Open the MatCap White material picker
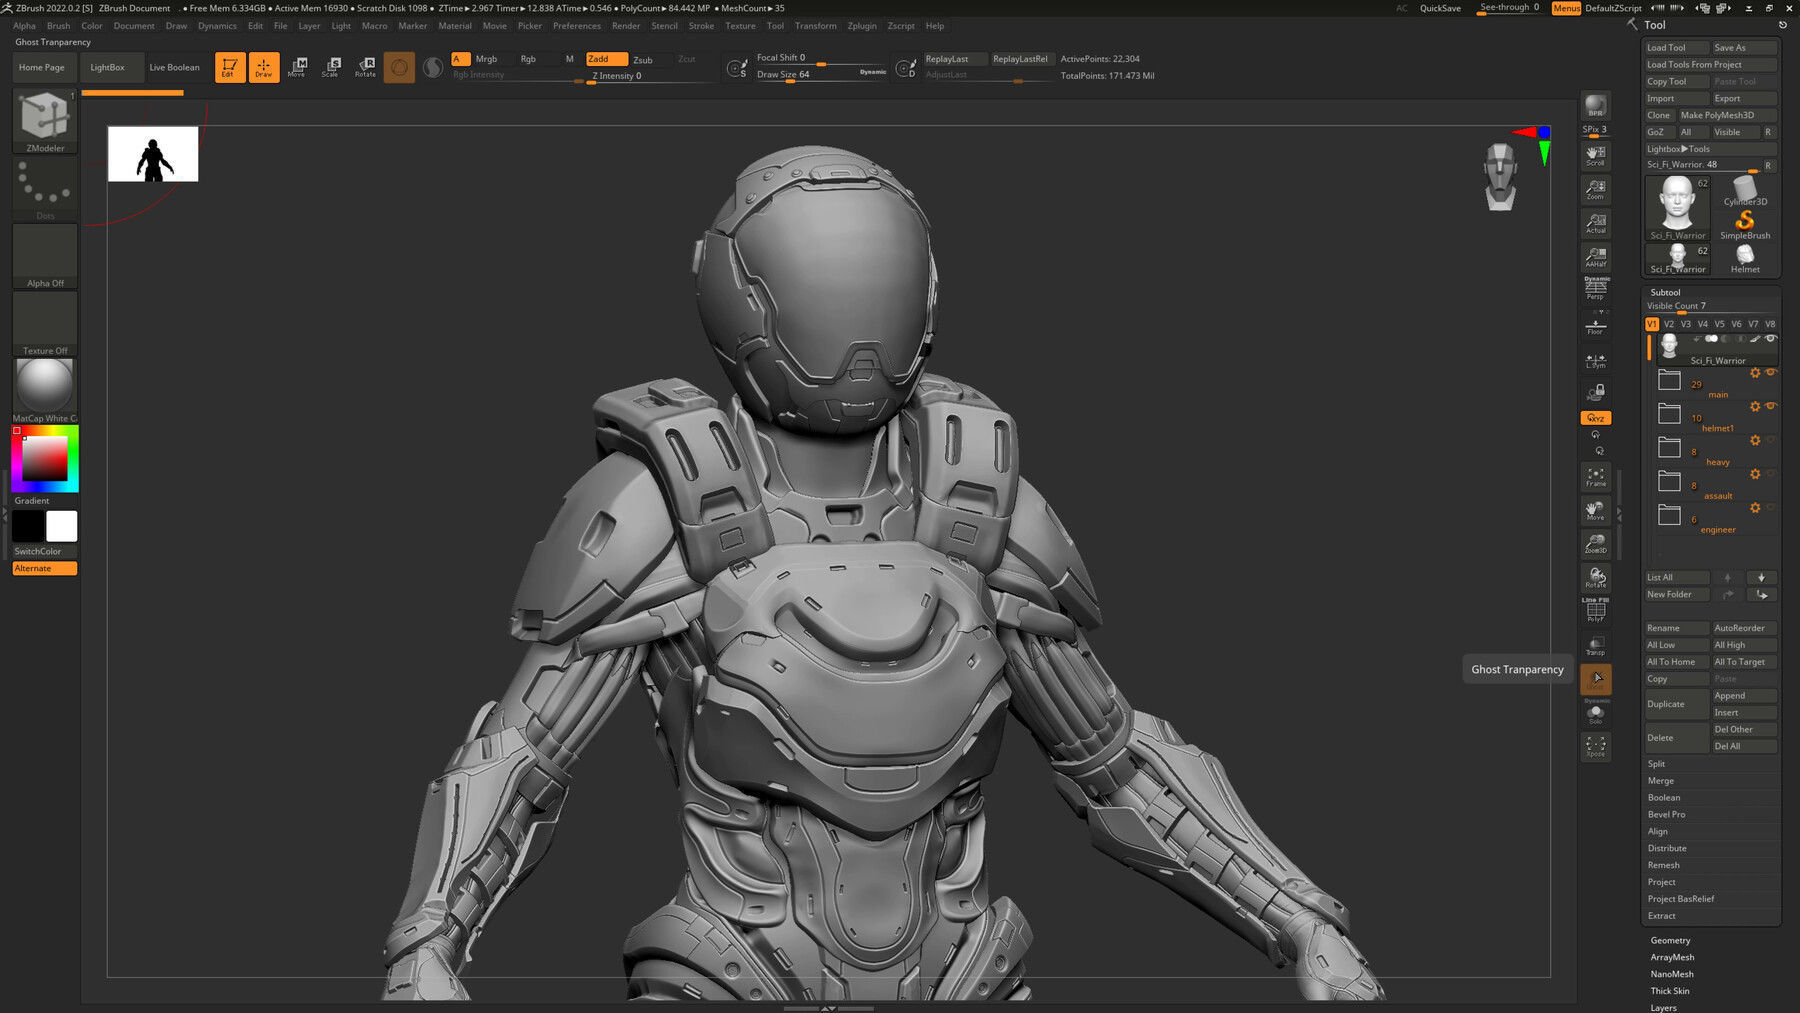This screenshot has width=1800, height=1013. (45, 390)
